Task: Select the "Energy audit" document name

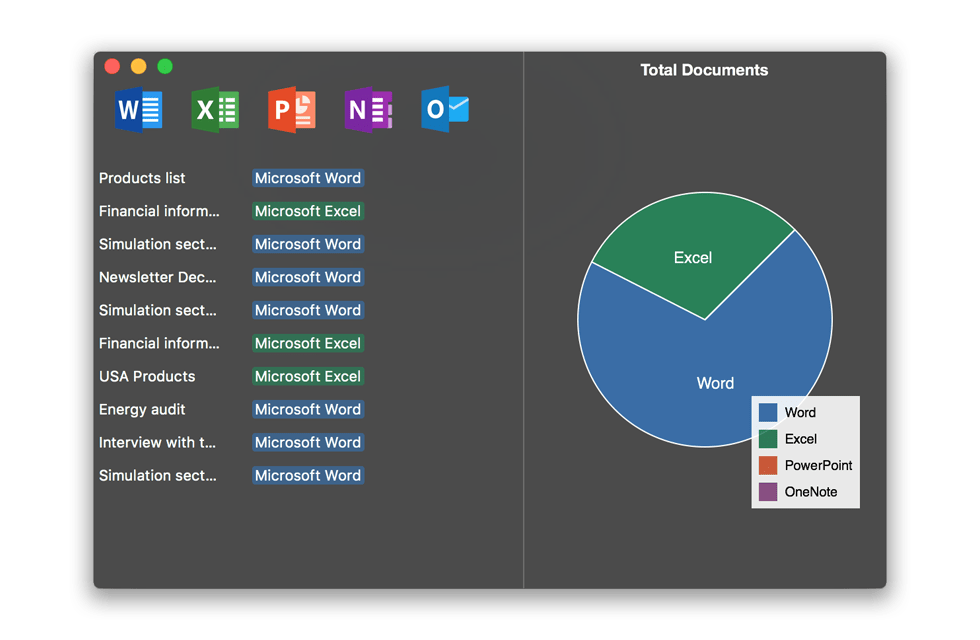Action: tap(142, 409)
